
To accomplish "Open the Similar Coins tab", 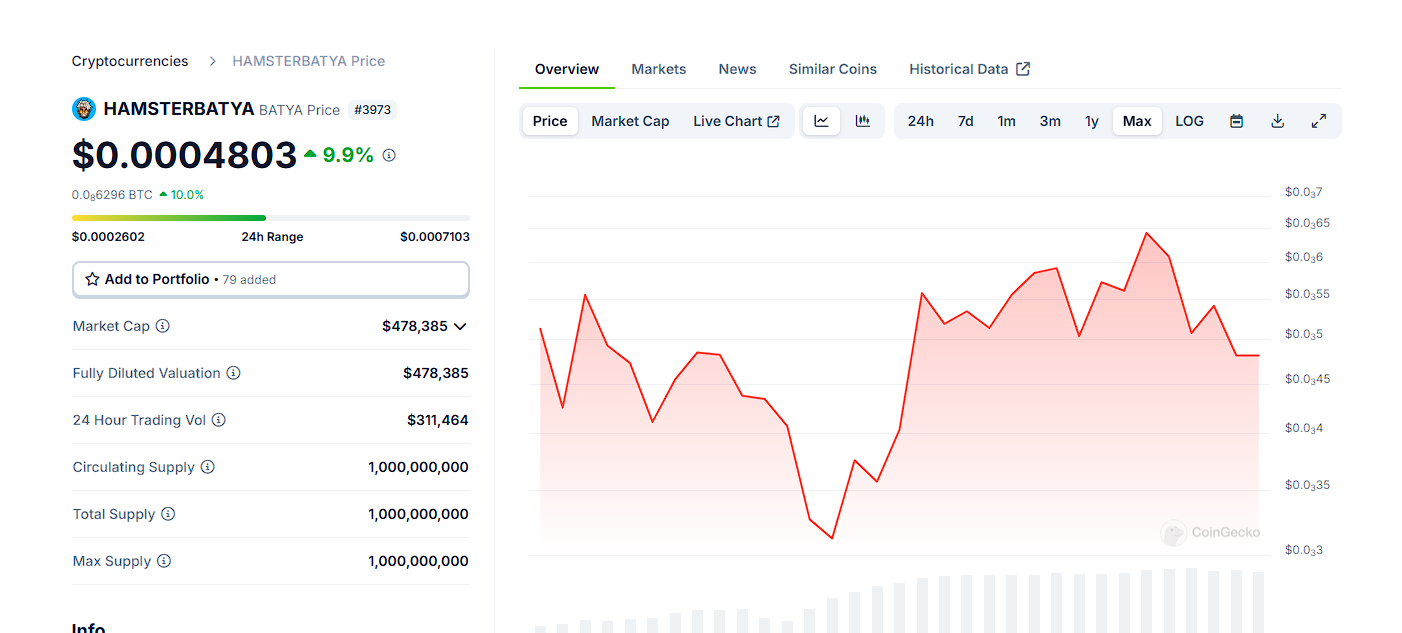I will point(832,69).
